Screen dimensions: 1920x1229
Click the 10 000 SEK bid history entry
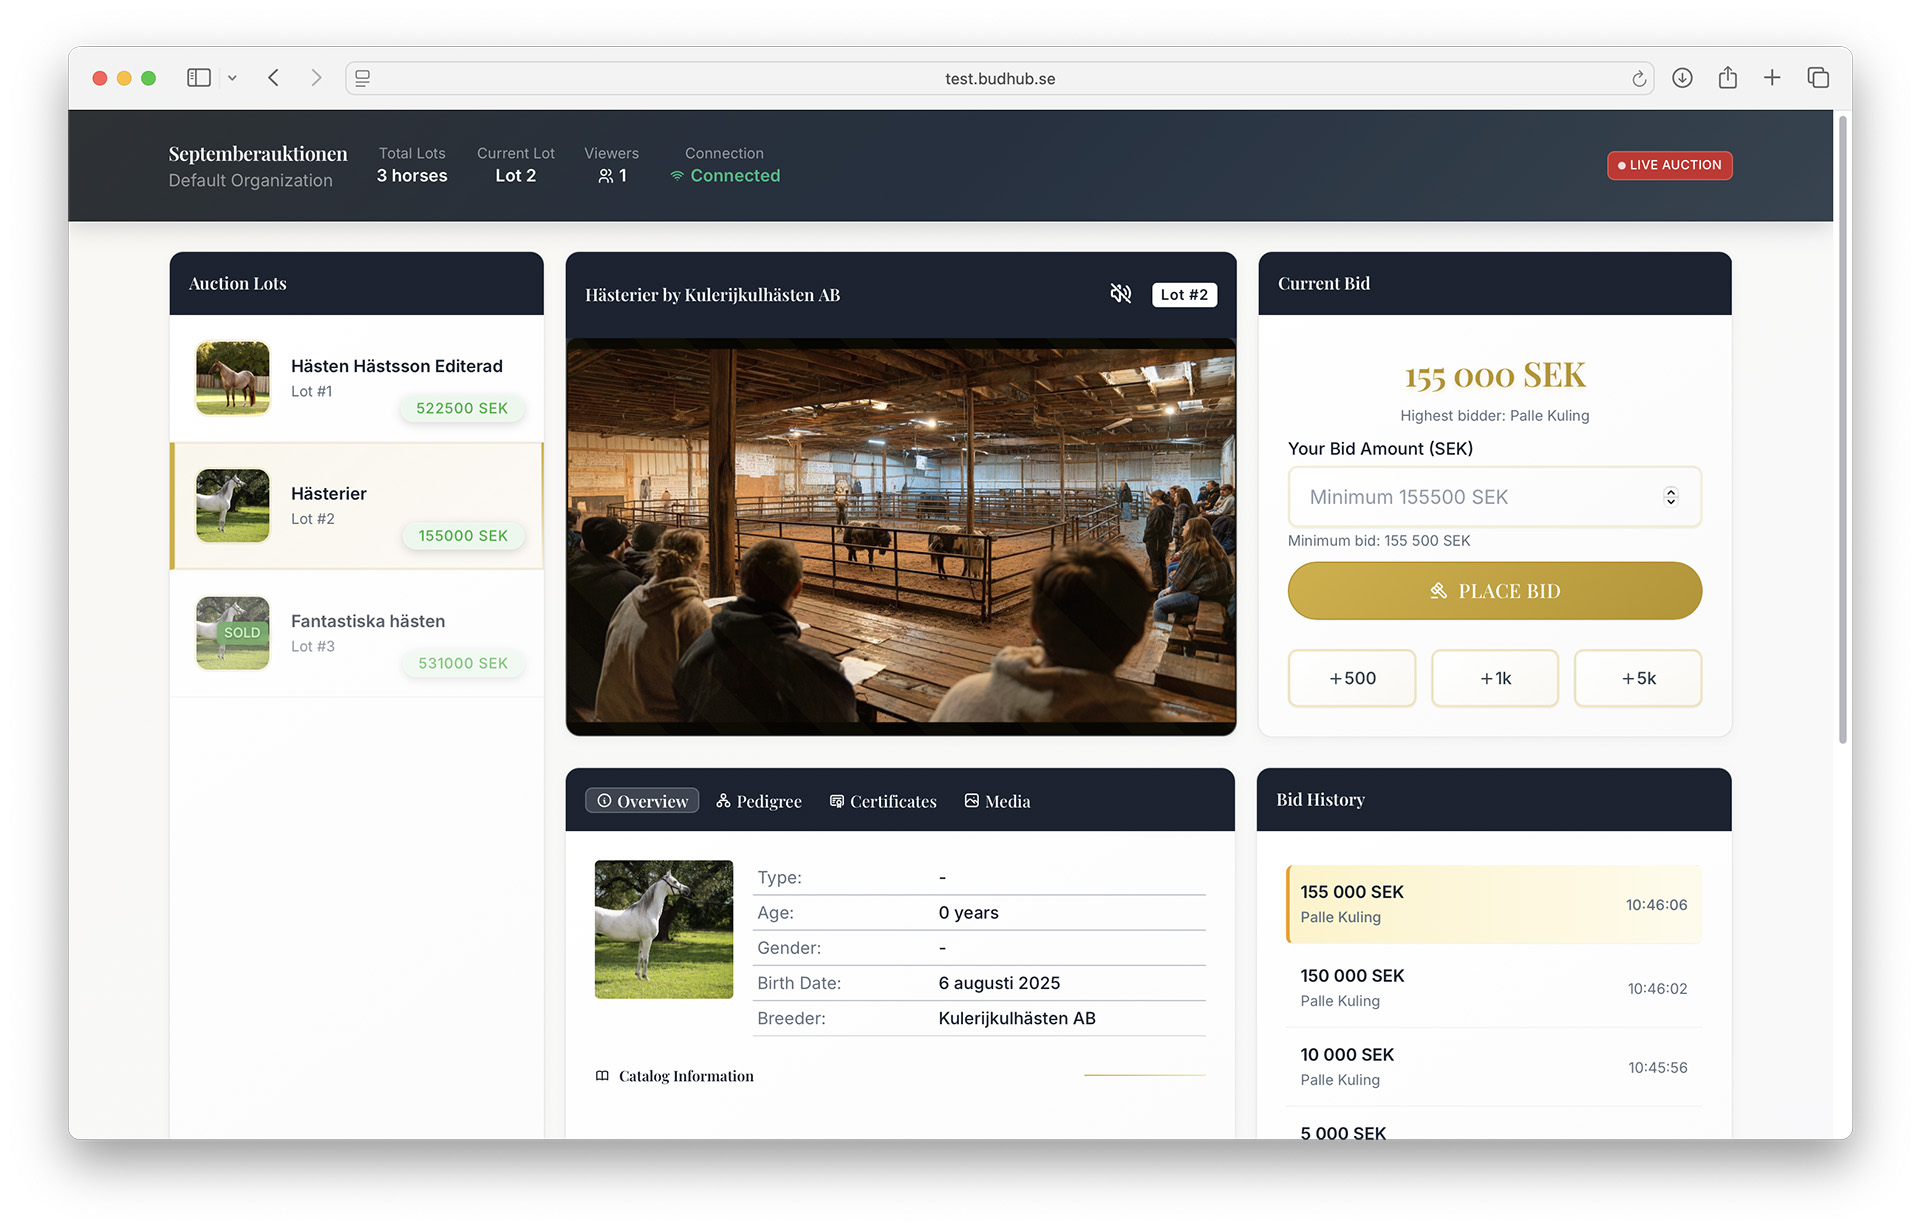point(1494,1066)
